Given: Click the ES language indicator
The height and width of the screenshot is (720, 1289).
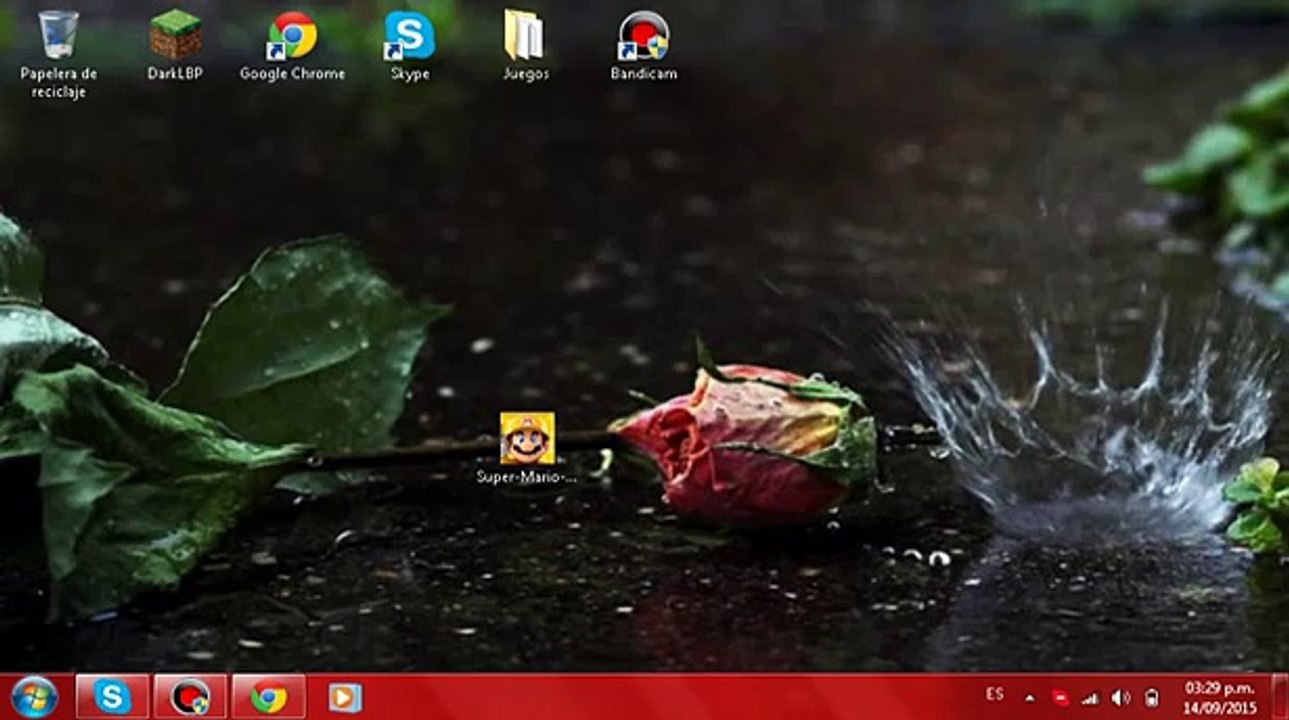Looking at the screenshot, I should point(994,694).
